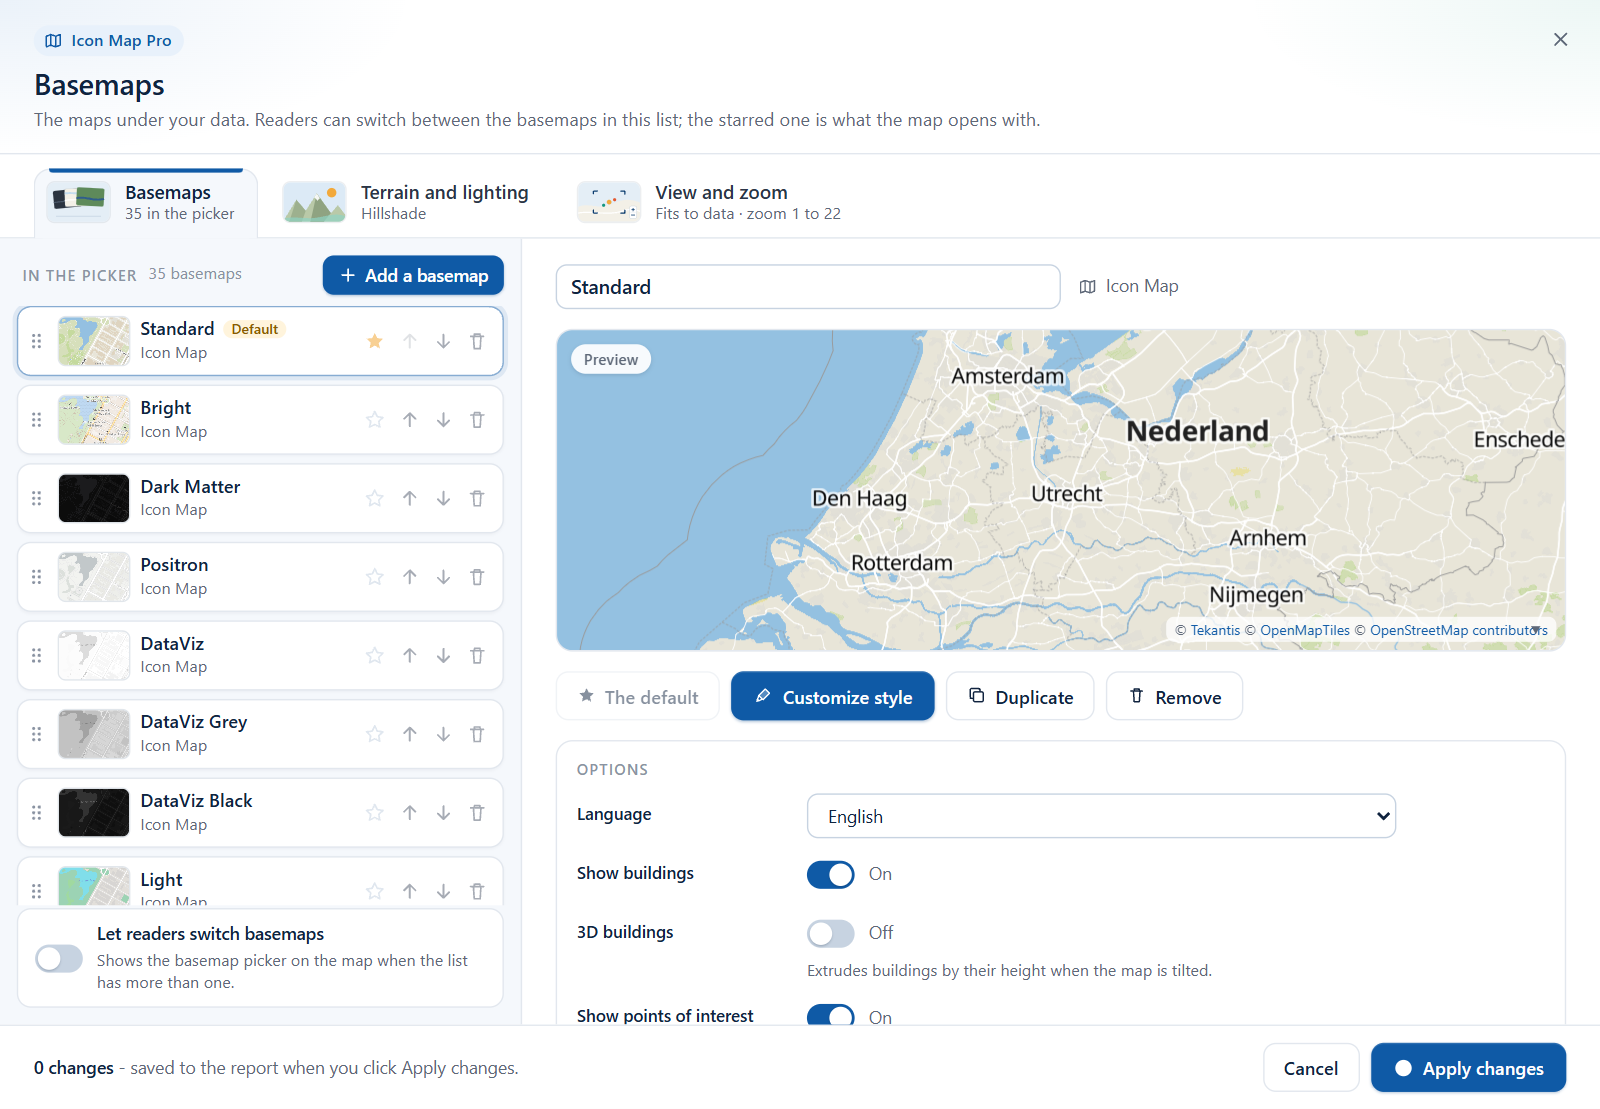The width and height of the screenshot is (1600, 1109).
Task: Open the OpenMapTiles attribution link
Action: (x=1305, y=630)
